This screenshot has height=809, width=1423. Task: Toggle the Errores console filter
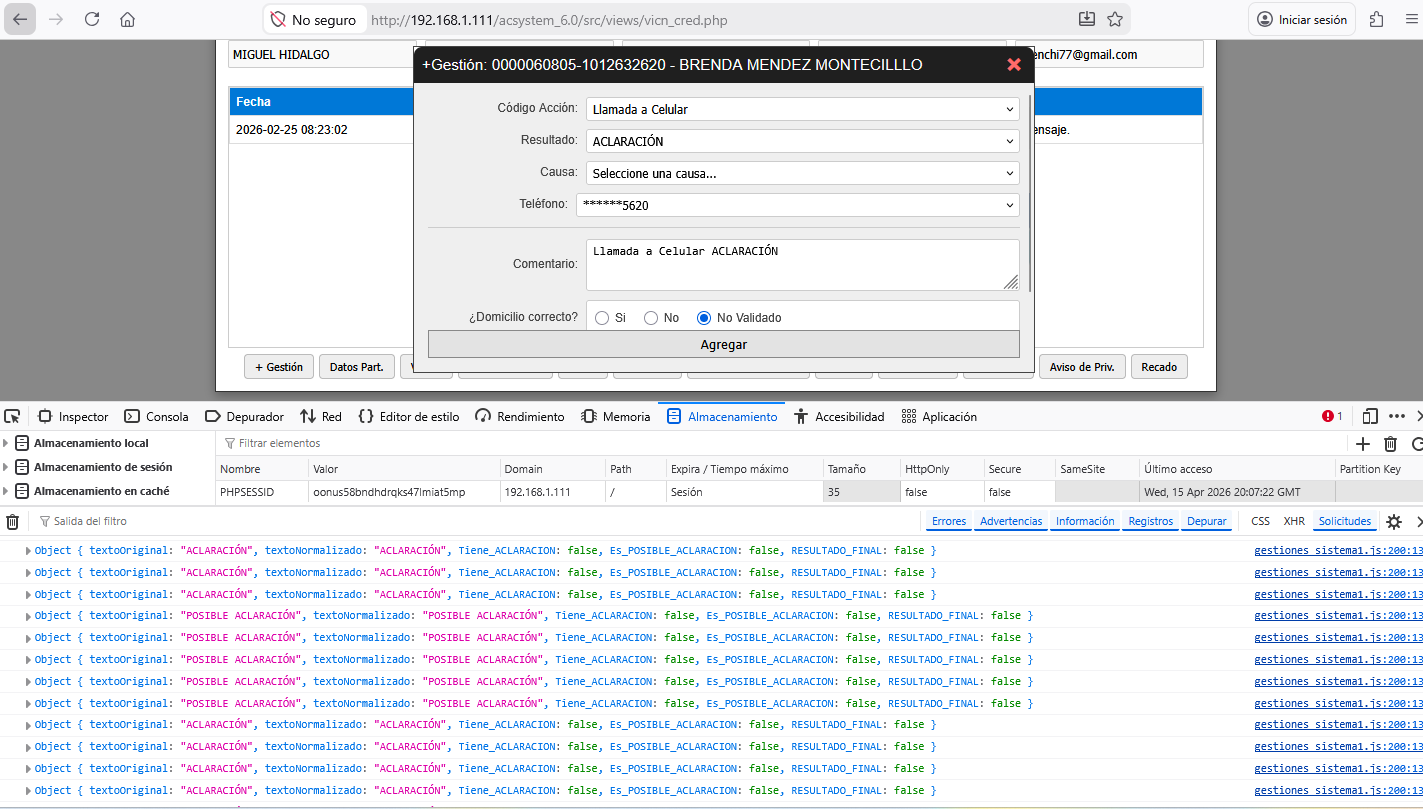click(x=949, y=521)
